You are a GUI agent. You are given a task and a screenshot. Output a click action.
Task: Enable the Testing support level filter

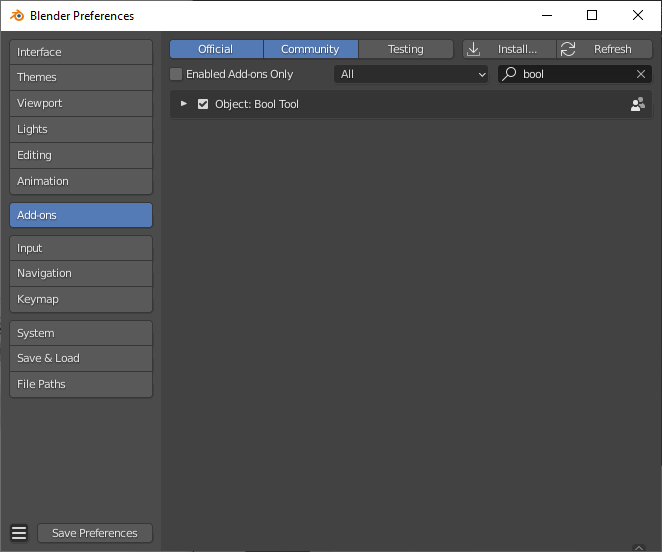point(406,49)
